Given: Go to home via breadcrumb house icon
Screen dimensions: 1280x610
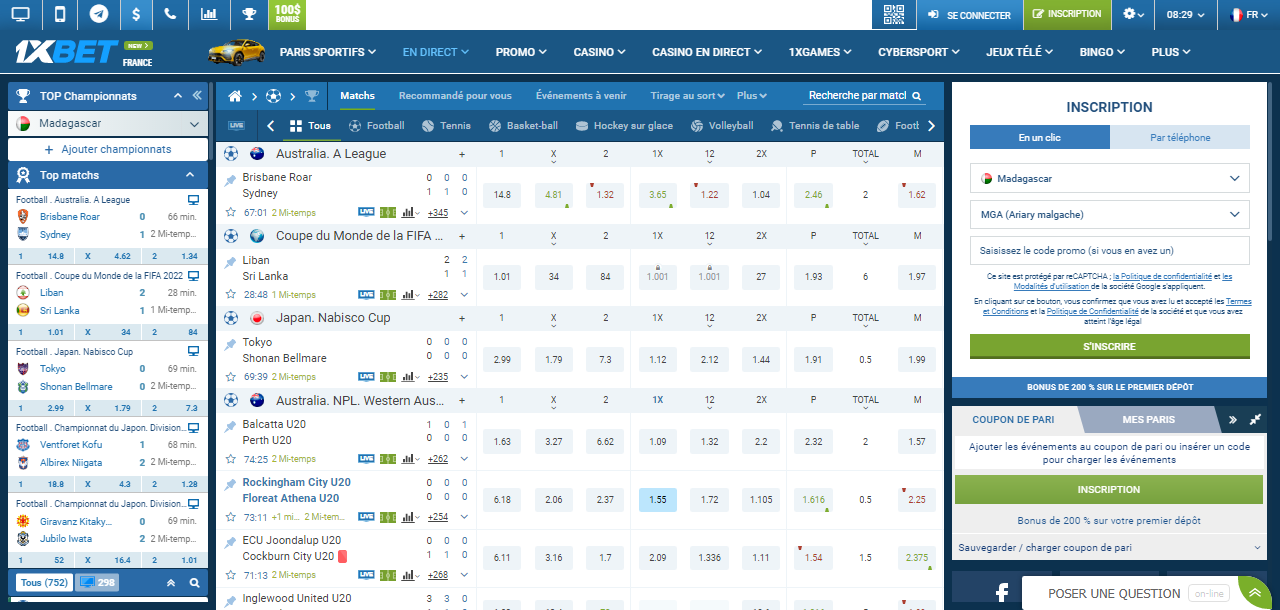Looking at the screenshot, I should pyautogui.click(x=236, y=96).
